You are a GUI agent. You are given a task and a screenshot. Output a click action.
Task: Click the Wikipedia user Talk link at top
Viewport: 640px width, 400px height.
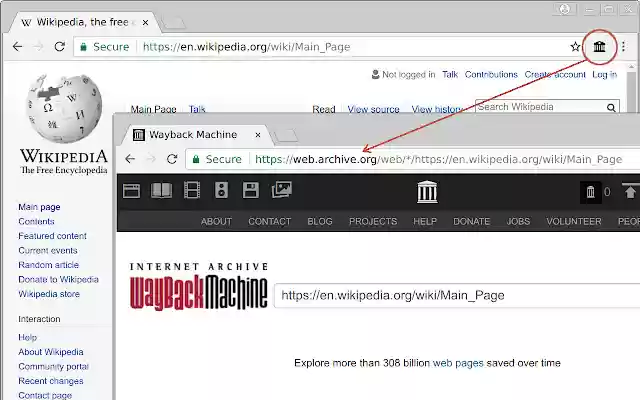click(x=450, y=75)
